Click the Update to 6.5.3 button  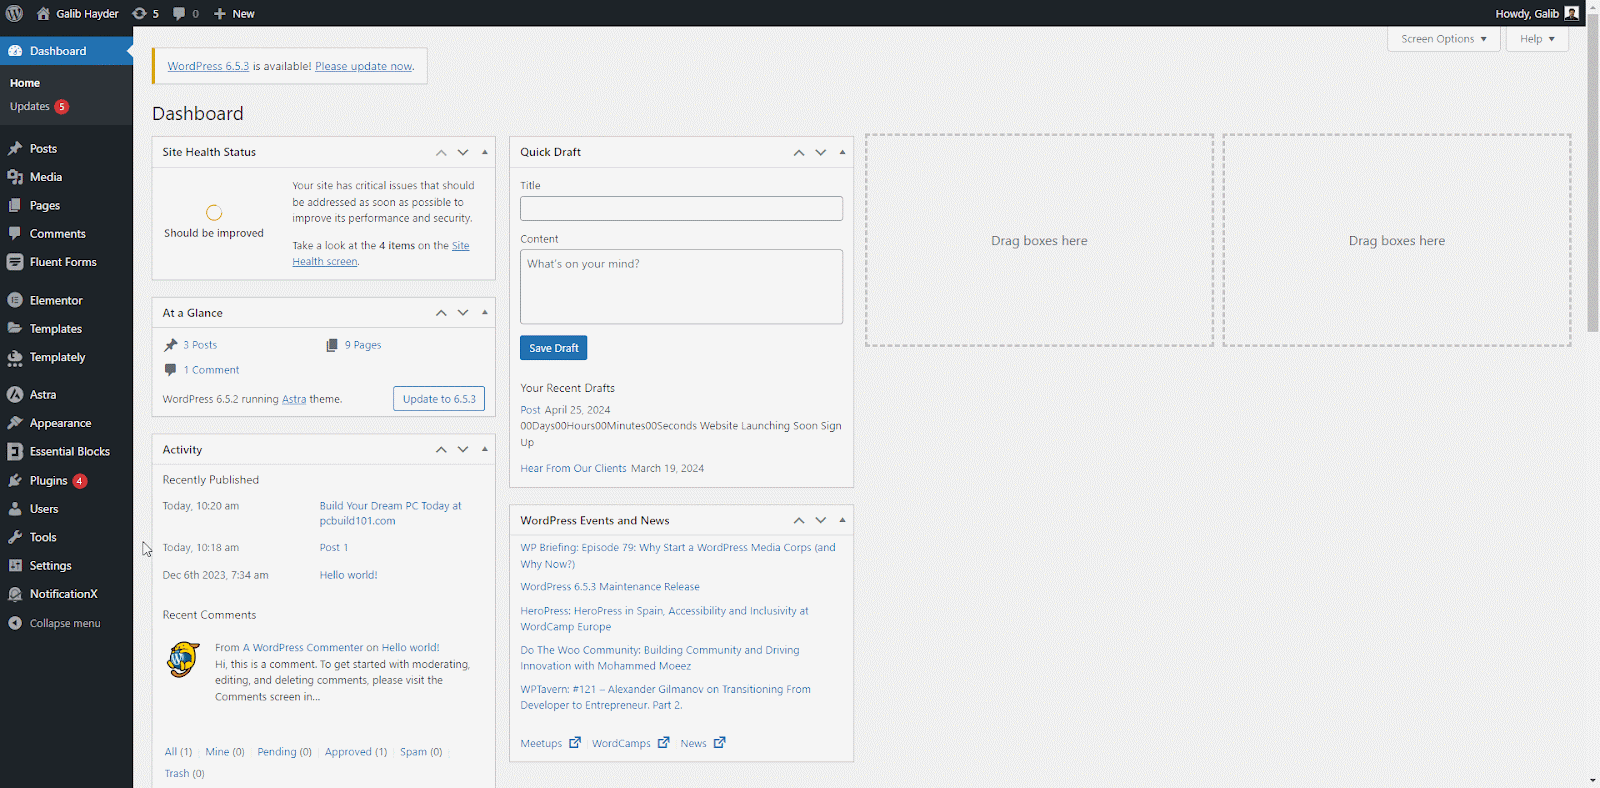439,399
